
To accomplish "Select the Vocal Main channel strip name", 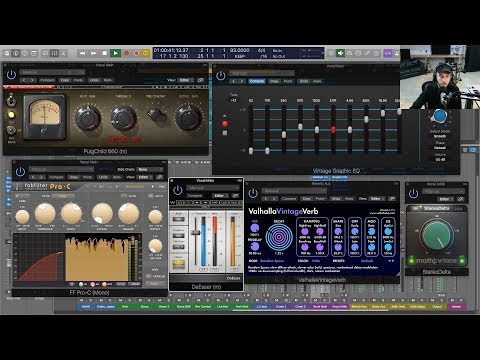I will pos(320,306).
